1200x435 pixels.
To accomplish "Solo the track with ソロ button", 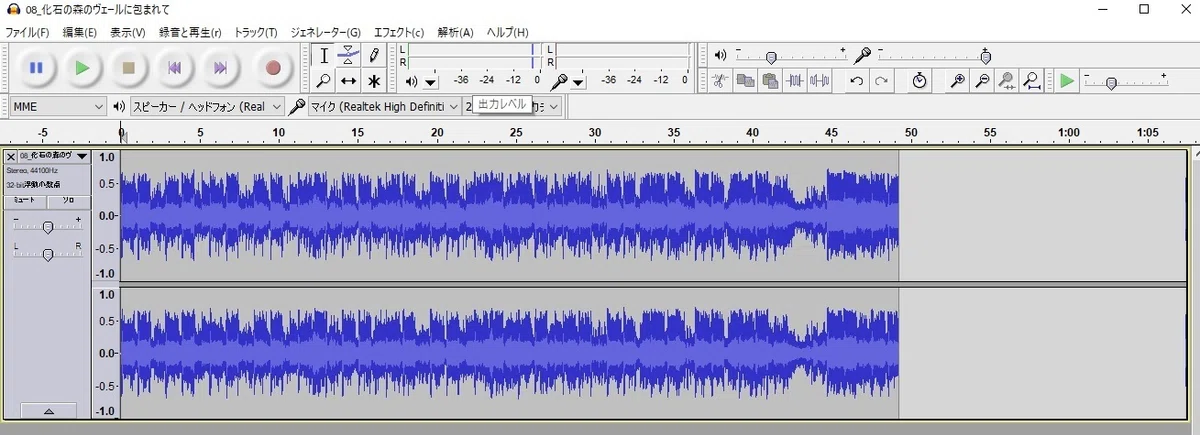I will (68, 200).
